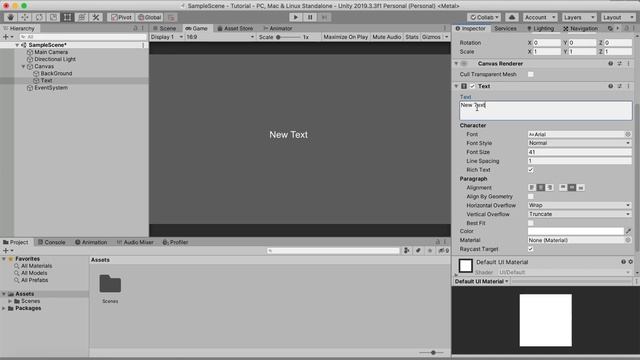The height and width of the screenshot is (360, 640).
Task: Switch to the Profiler tab
Action: coord(176,242)
